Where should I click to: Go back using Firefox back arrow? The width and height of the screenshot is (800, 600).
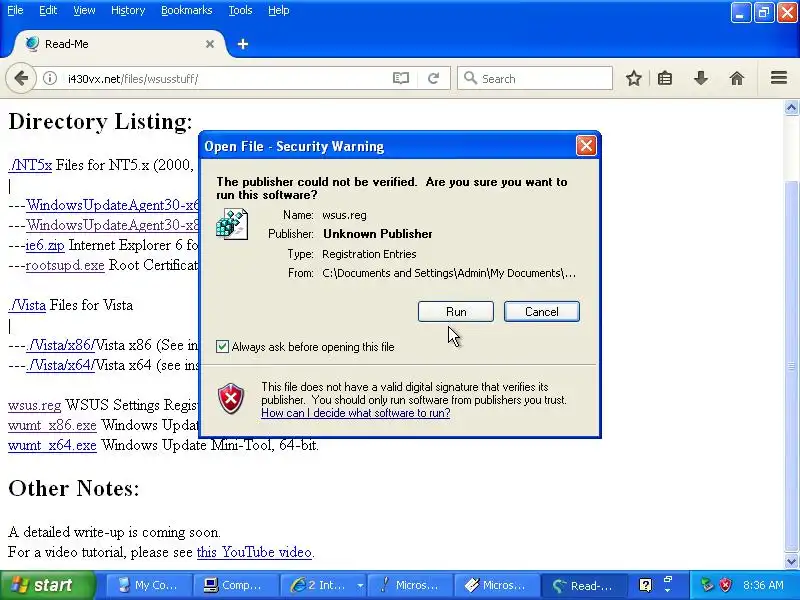tap(21, 79)
